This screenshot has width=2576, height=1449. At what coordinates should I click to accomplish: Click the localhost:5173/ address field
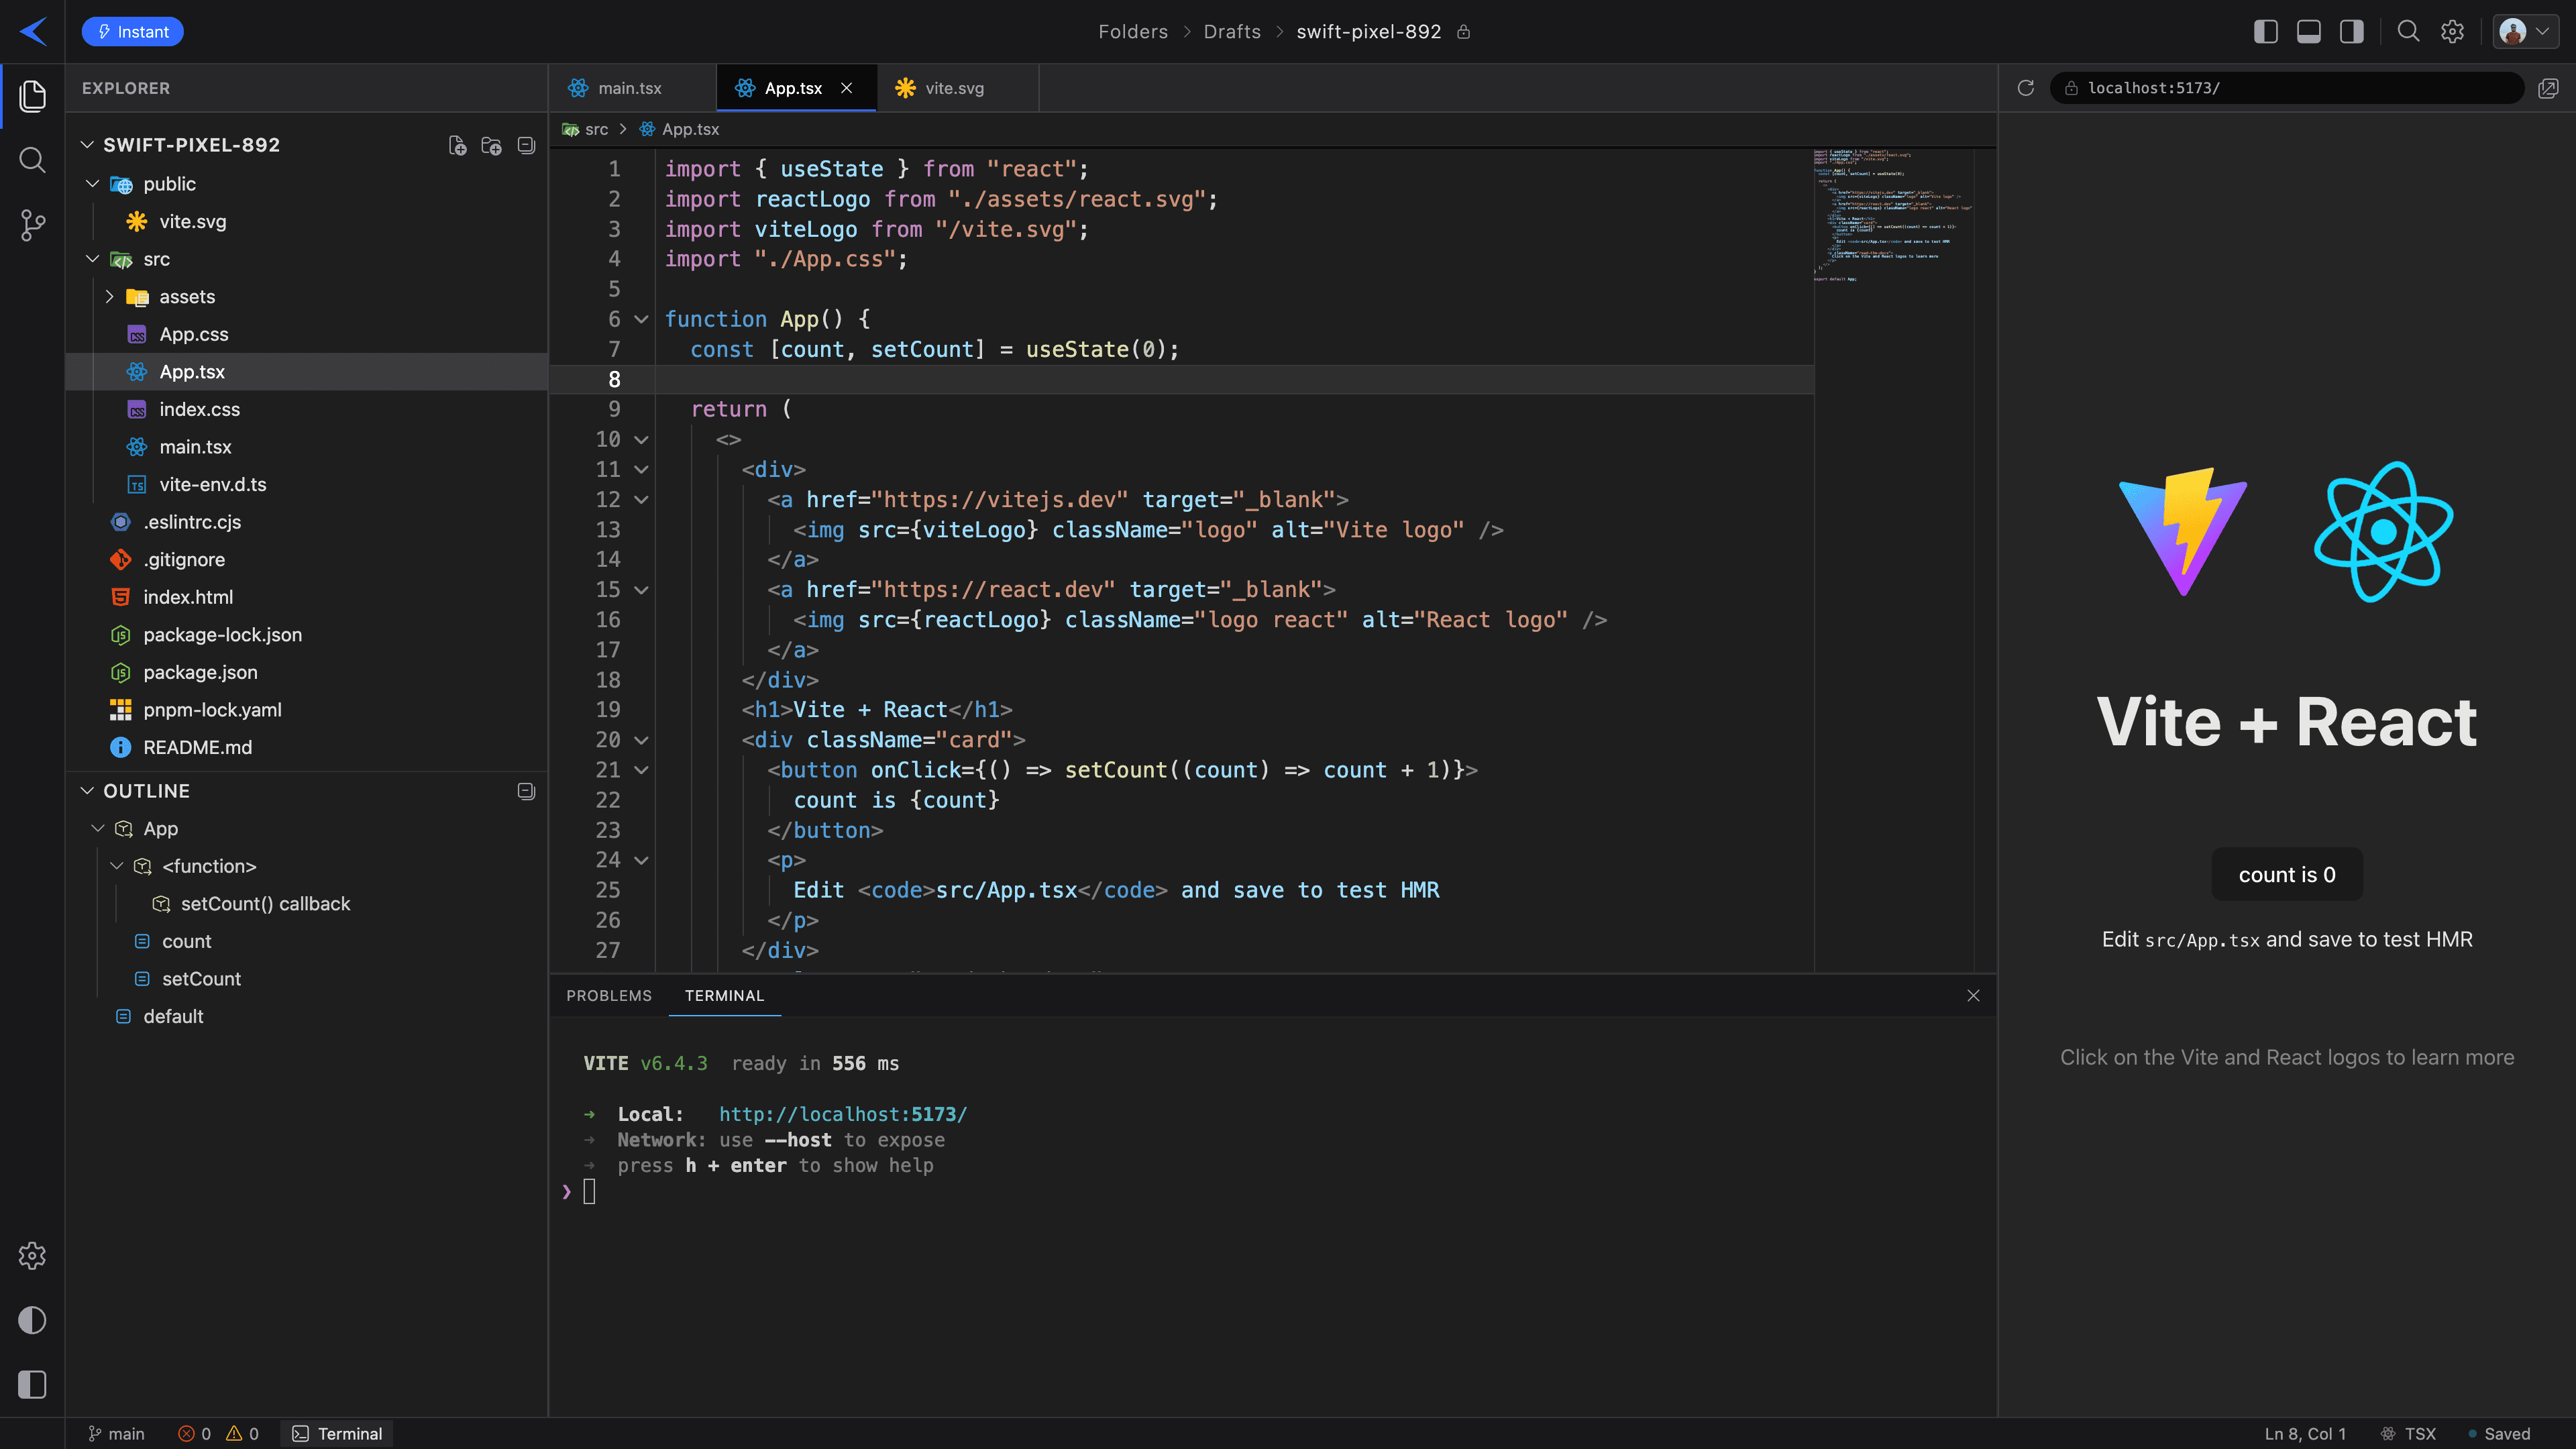tap(2286, 88)
